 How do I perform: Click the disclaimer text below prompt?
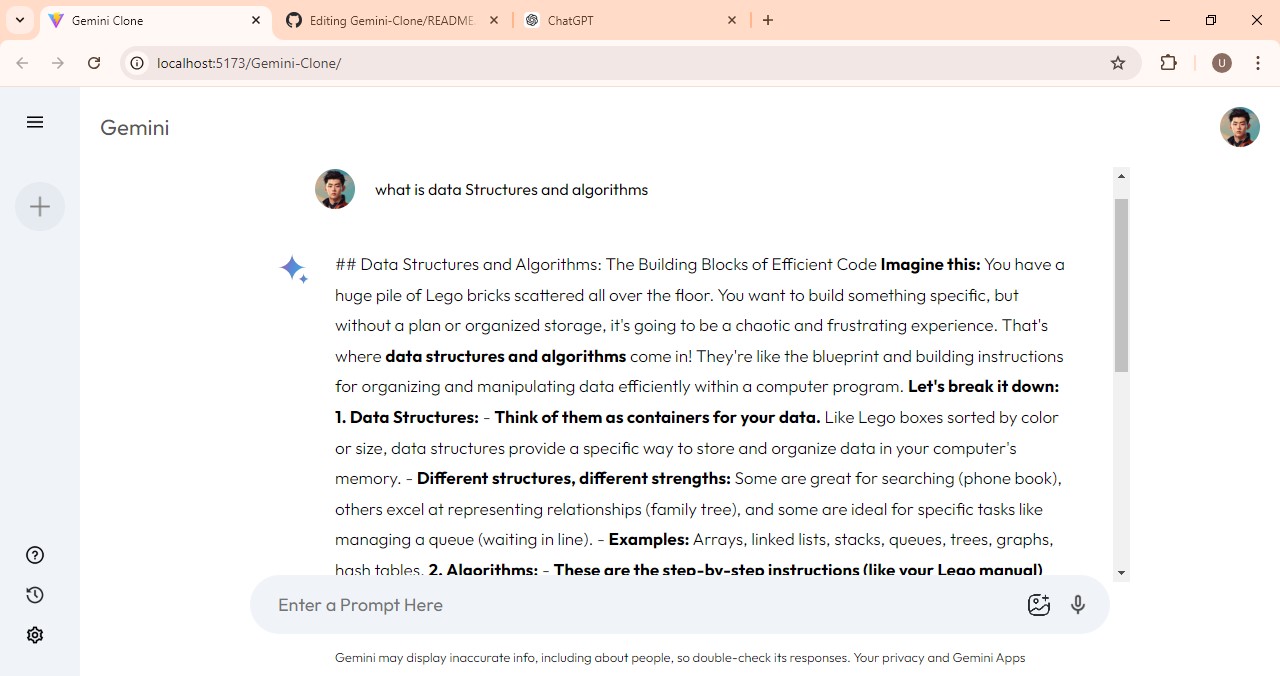click(680, 658)
